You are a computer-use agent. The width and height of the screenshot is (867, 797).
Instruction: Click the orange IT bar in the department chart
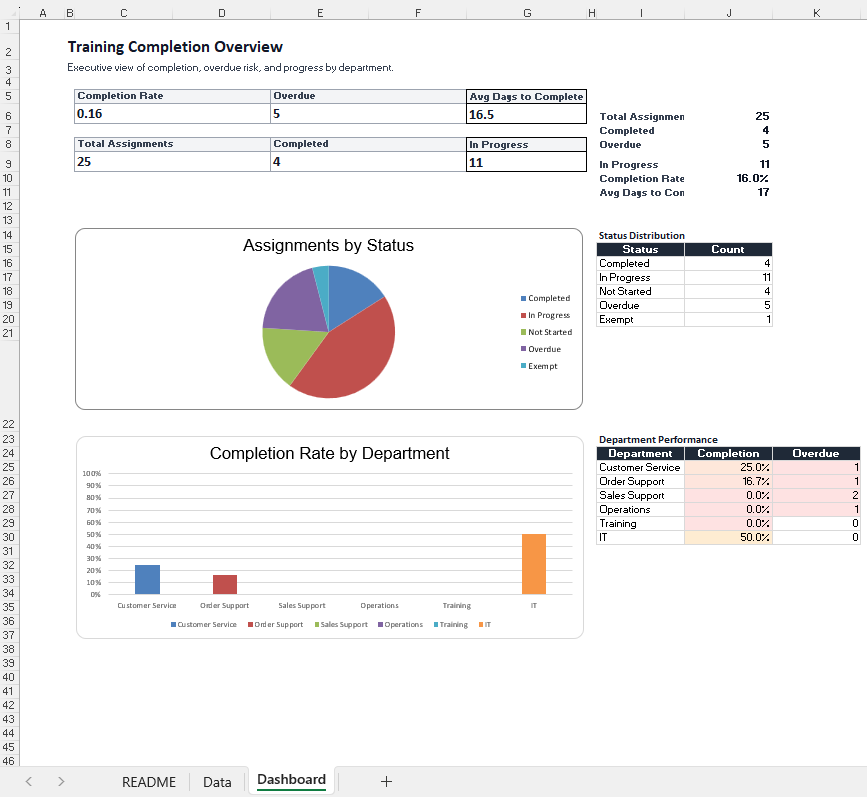coord(534,565)
